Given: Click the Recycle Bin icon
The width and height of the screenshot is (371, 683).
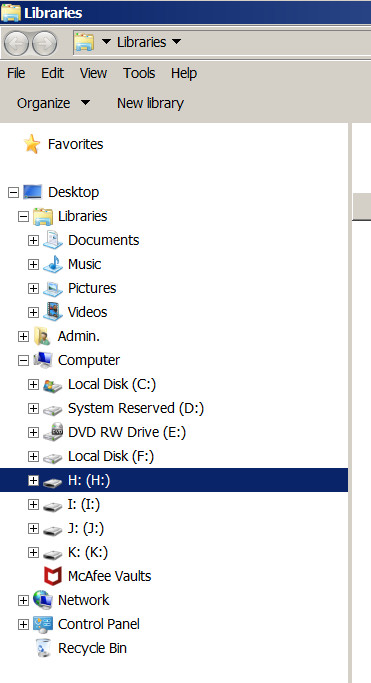Looking at the screenshot, I should point(43,648).
